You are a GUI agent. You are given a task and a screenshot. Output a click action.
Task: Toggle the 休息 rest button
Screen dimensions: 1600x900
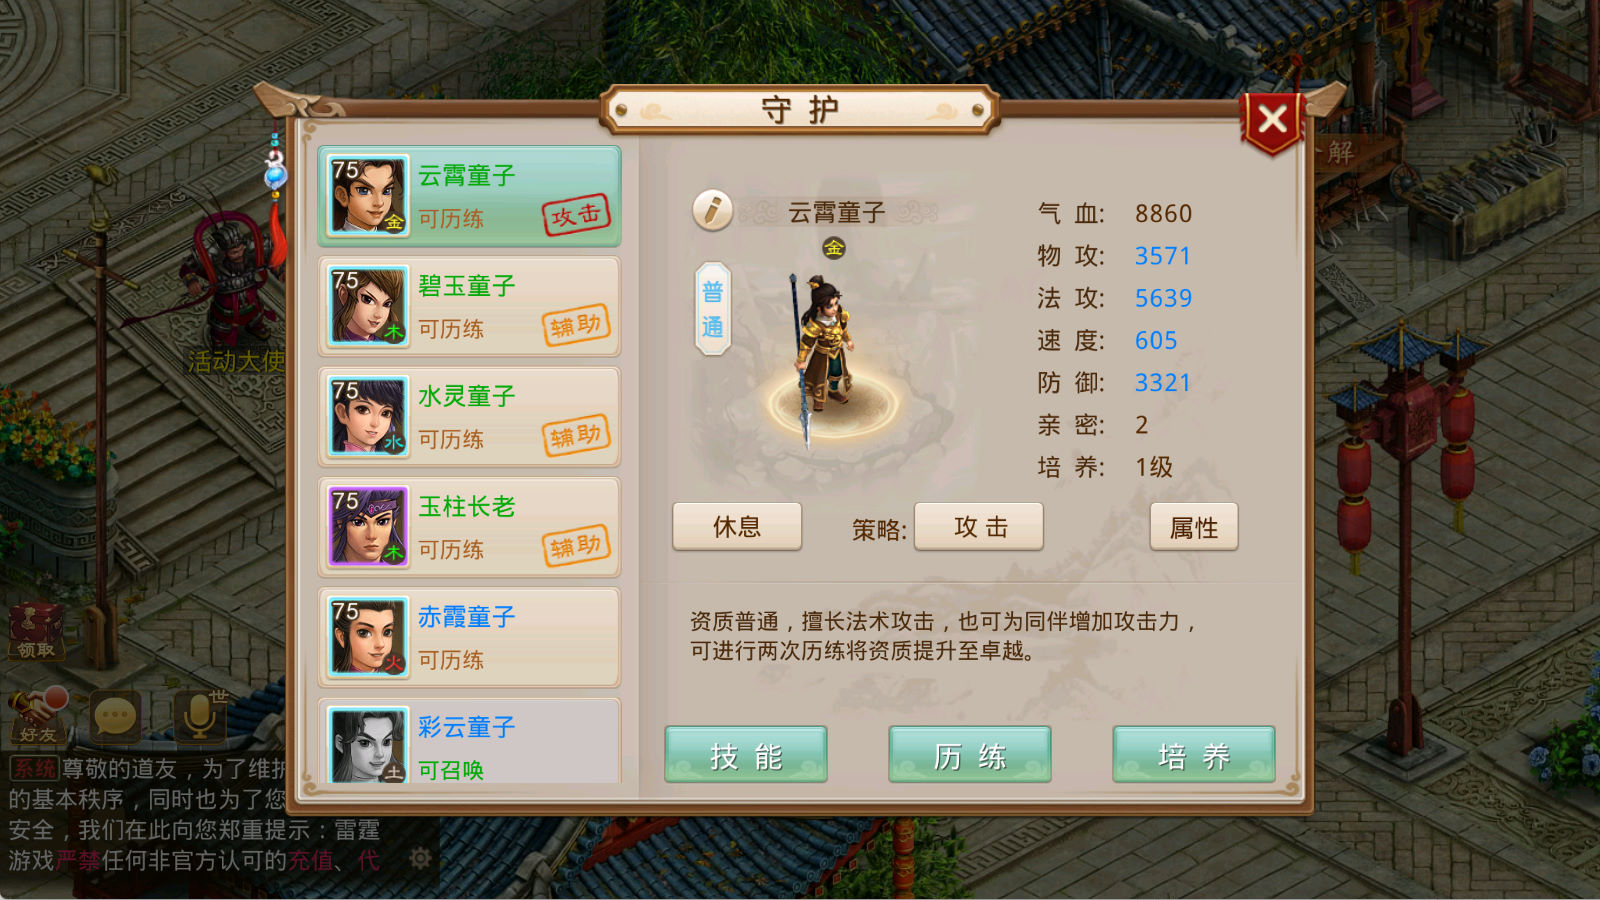[737, 527]
